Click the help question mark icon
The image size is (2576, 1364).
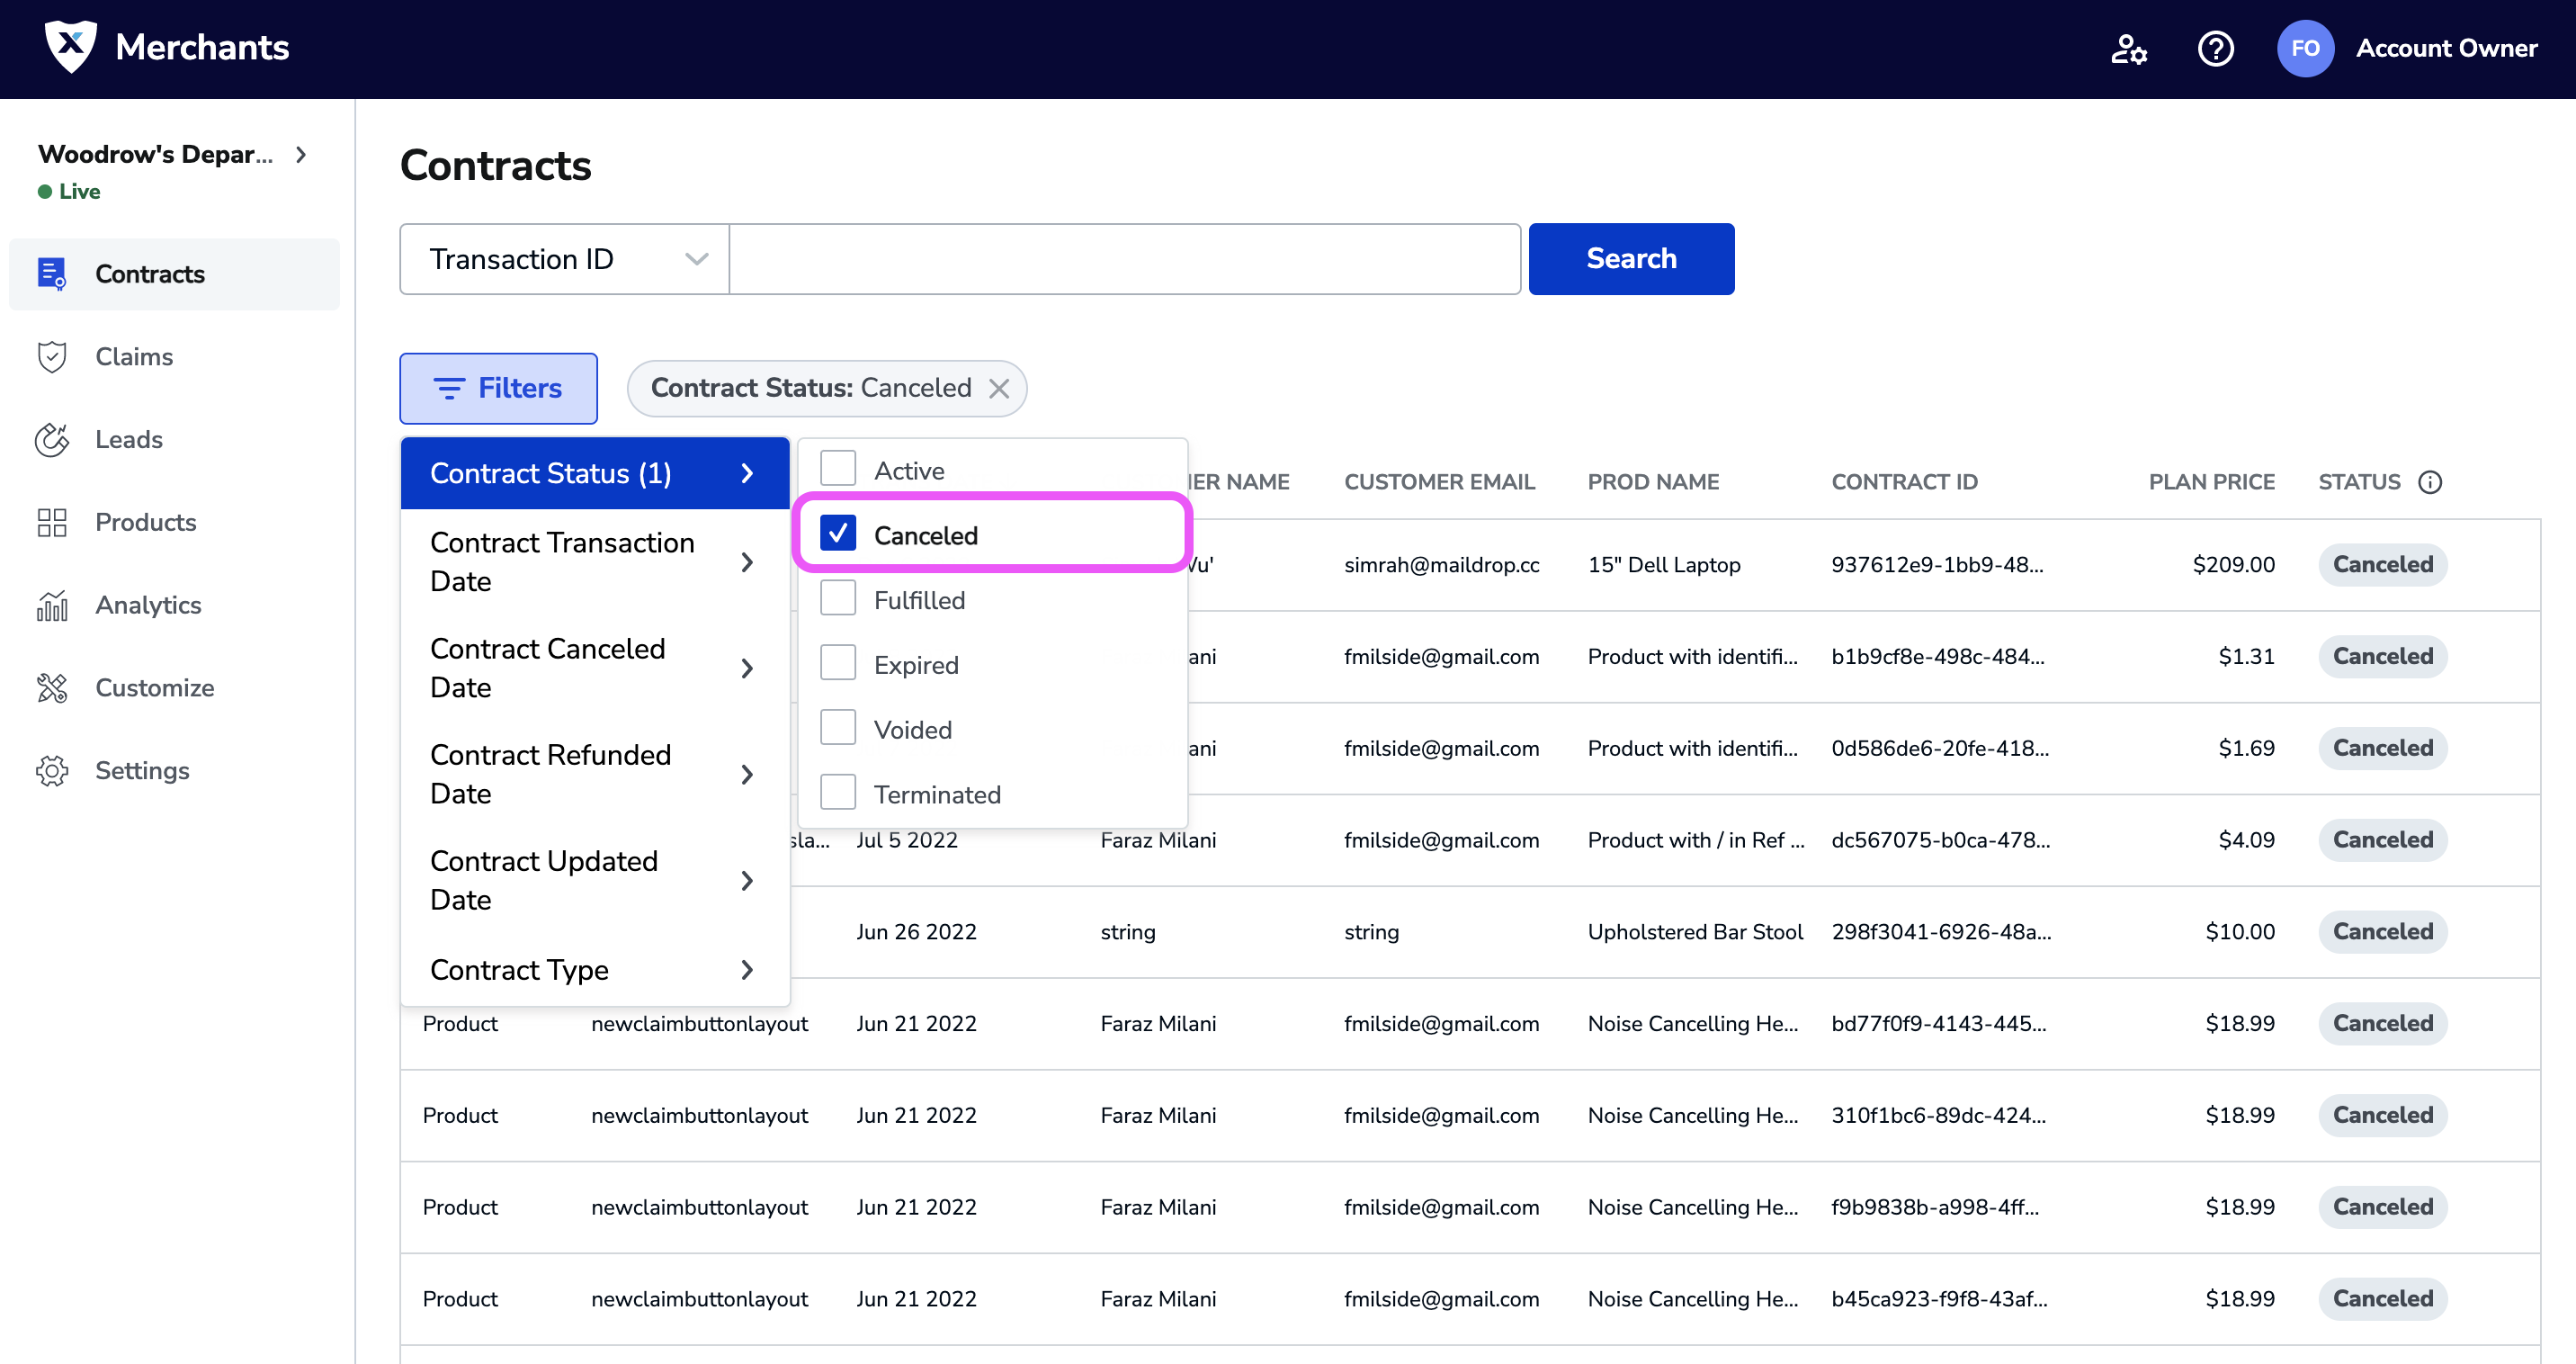pyautogui.click(x=2215, y=48)
